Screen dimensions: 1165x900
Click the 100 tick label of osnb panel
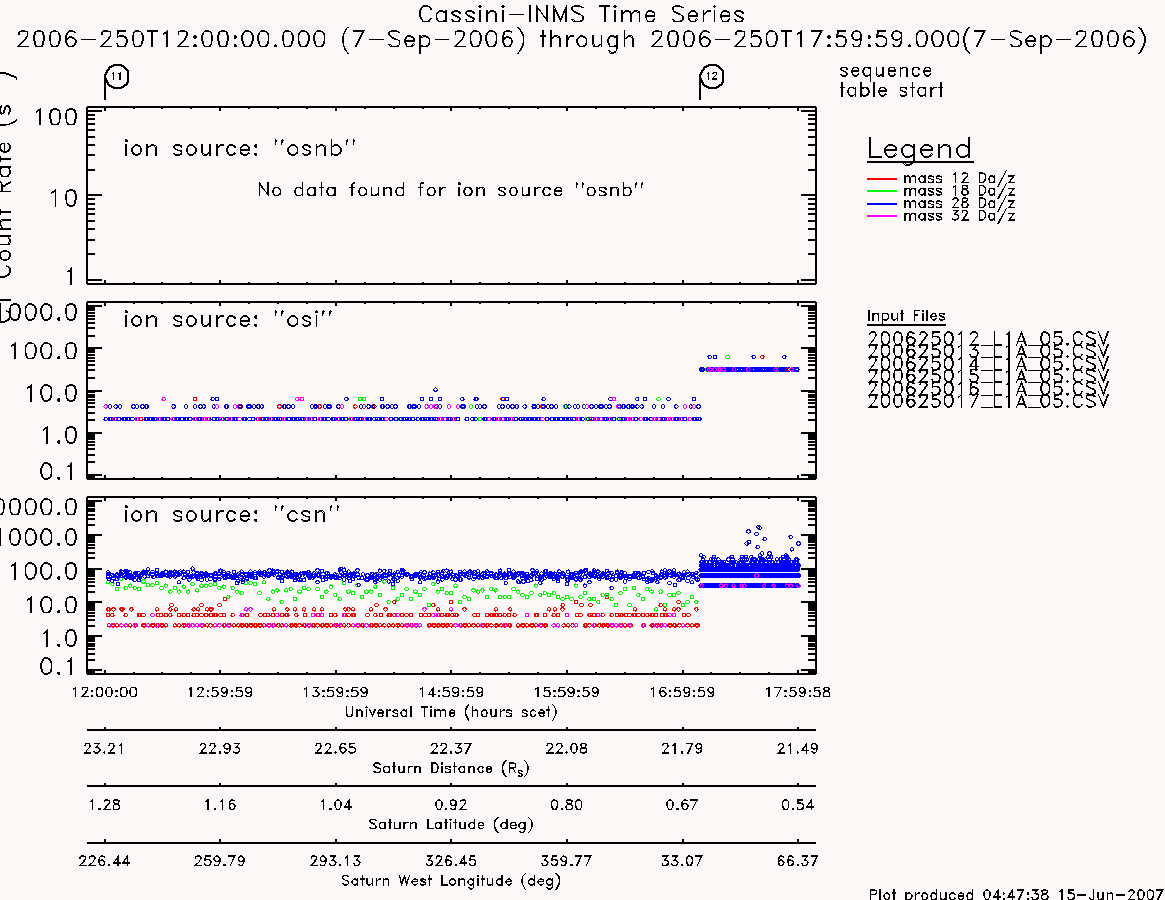[x=56, y=117]
